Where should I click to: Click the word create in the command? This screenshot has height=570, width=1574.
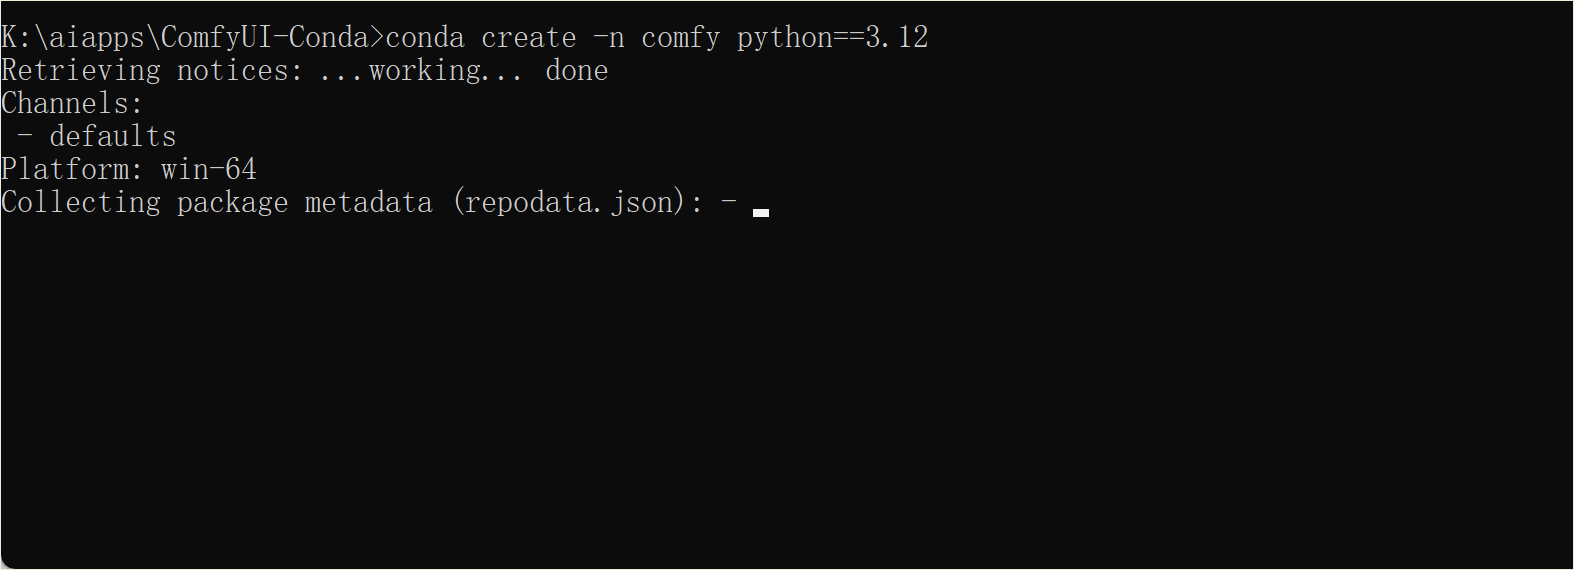529,38
